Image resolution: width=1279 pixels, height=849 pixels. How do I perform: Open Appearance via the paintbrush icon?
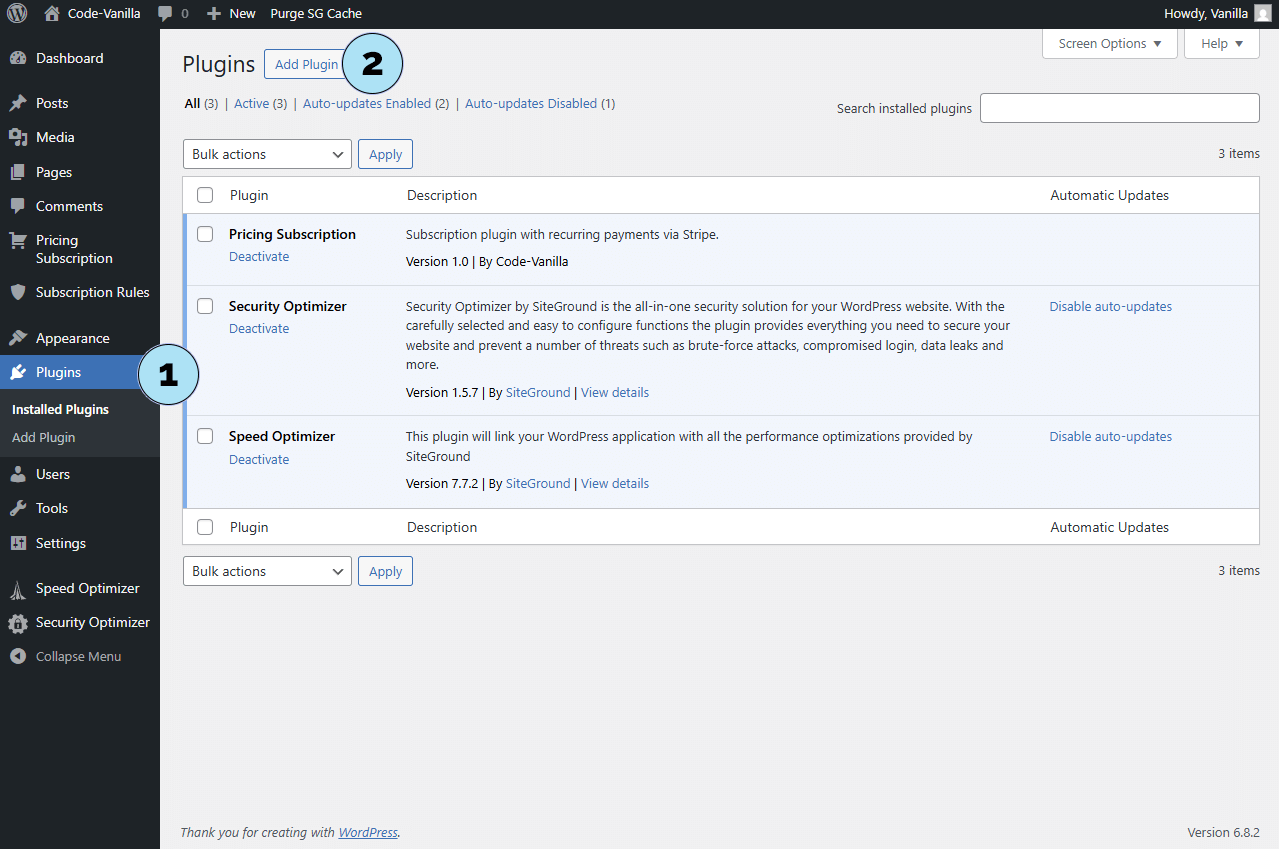pos(18,339)
